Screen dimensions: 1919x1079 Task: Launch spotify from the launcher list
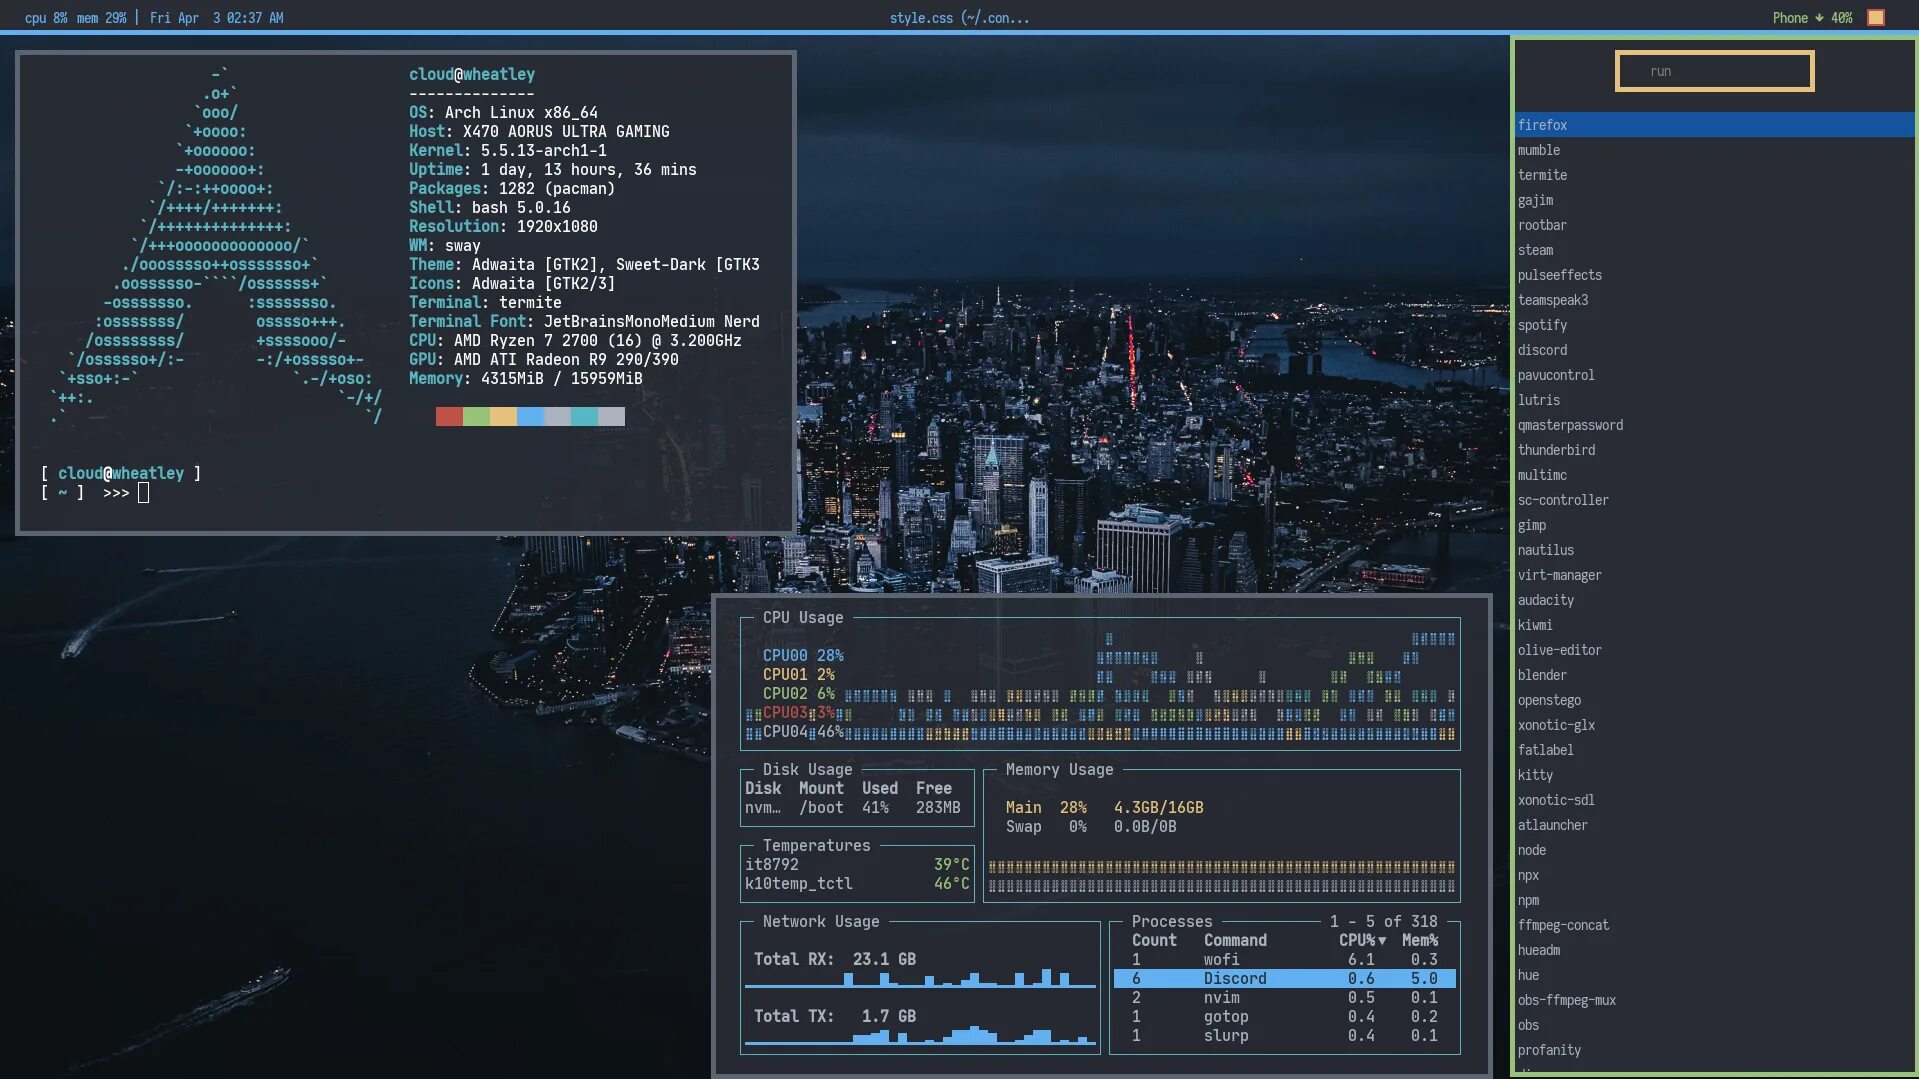point(1715,325)
